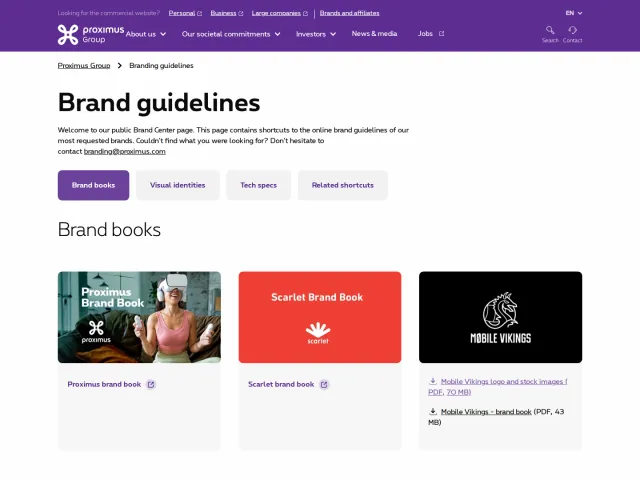The height and width of the screenshot is (480, 640).
Task: Click external-link icon after Proximus brand book
Action: click(151, 384)
